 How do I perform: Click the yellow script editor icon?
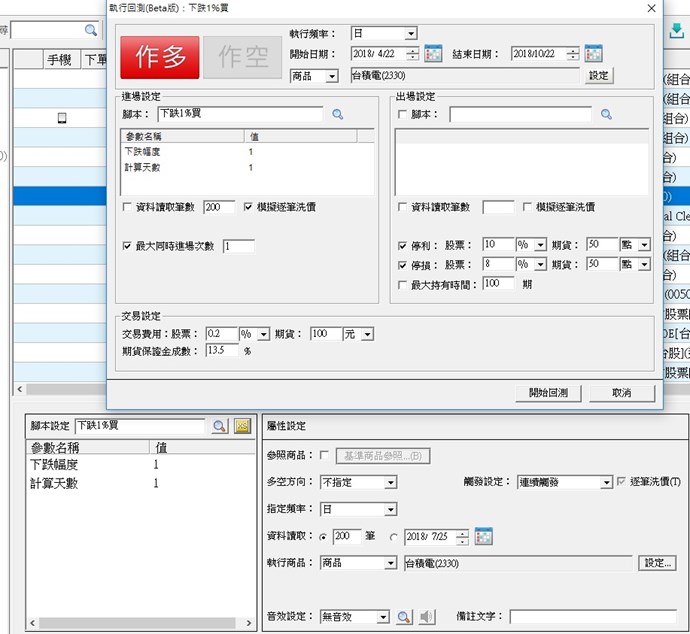242,427
